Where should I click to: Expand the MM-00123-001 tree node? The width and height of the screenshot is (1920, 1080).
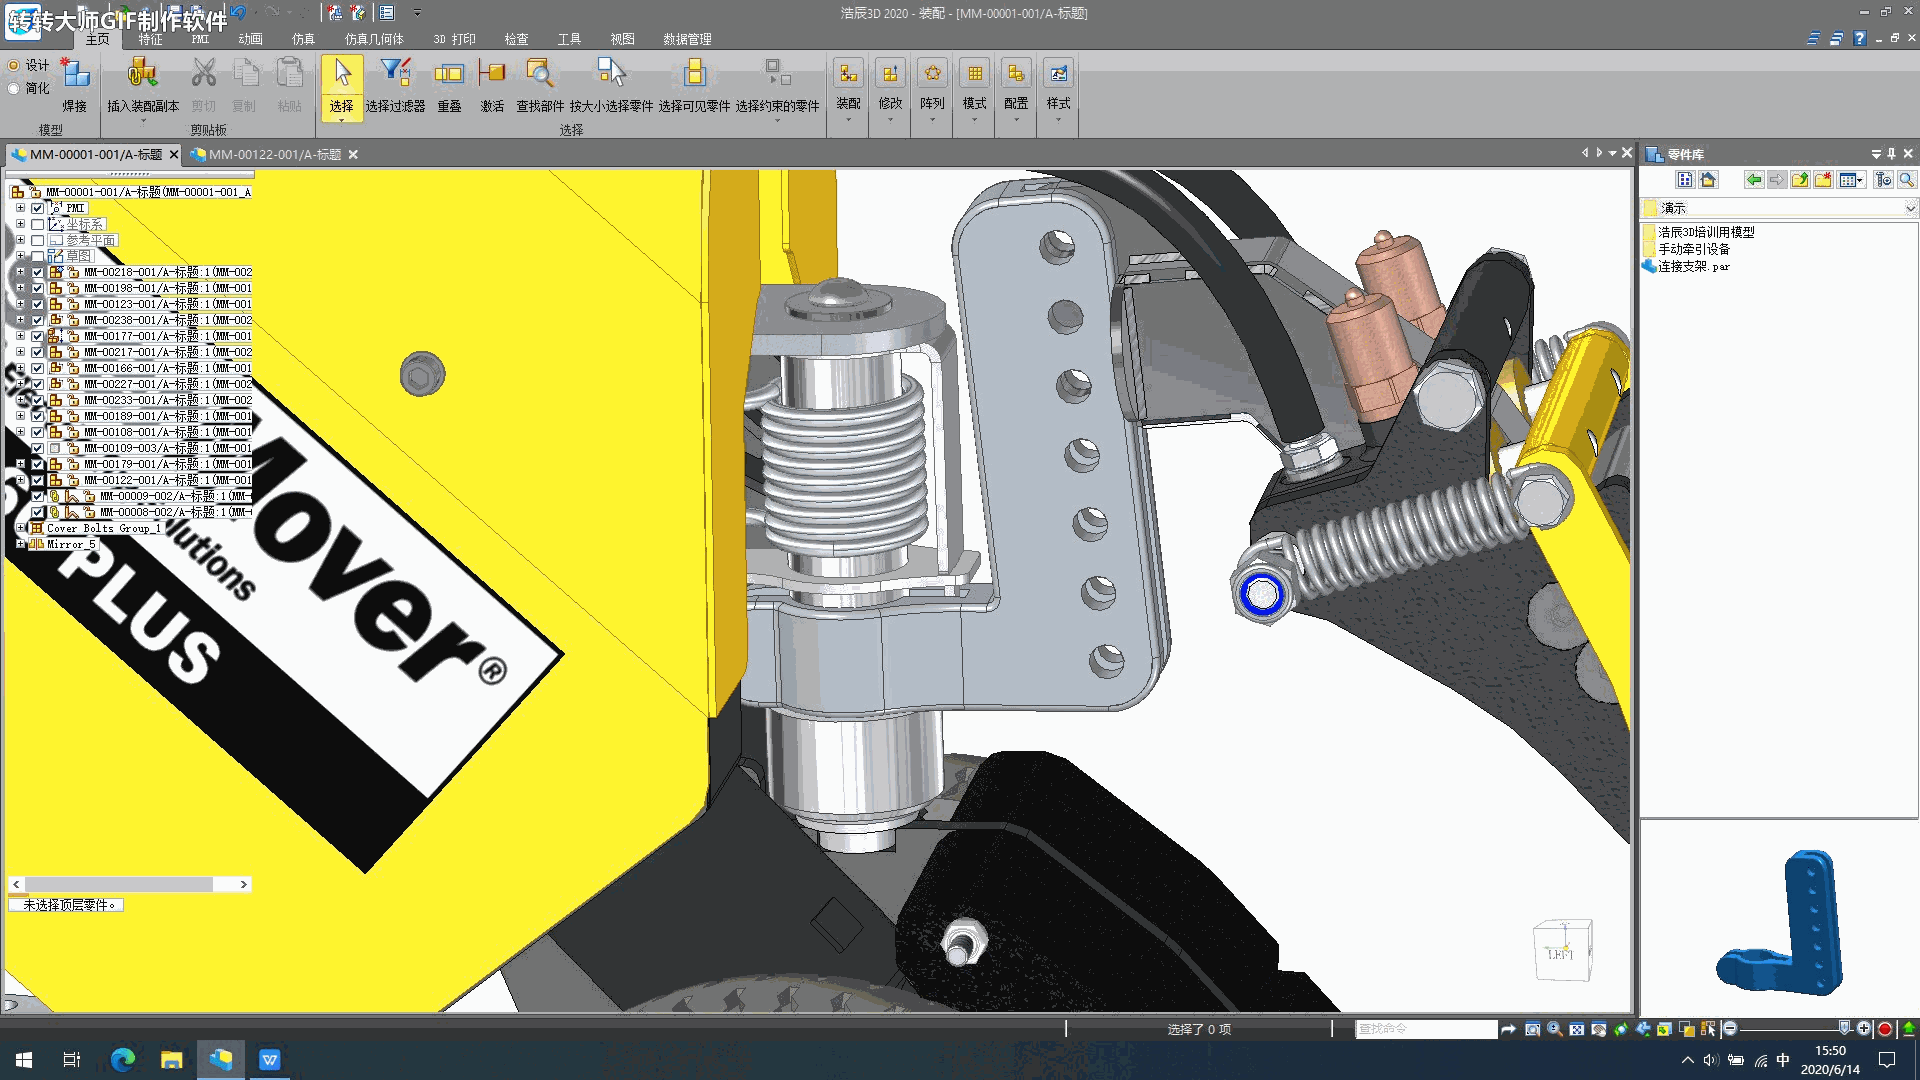click(x=20, y=304)
